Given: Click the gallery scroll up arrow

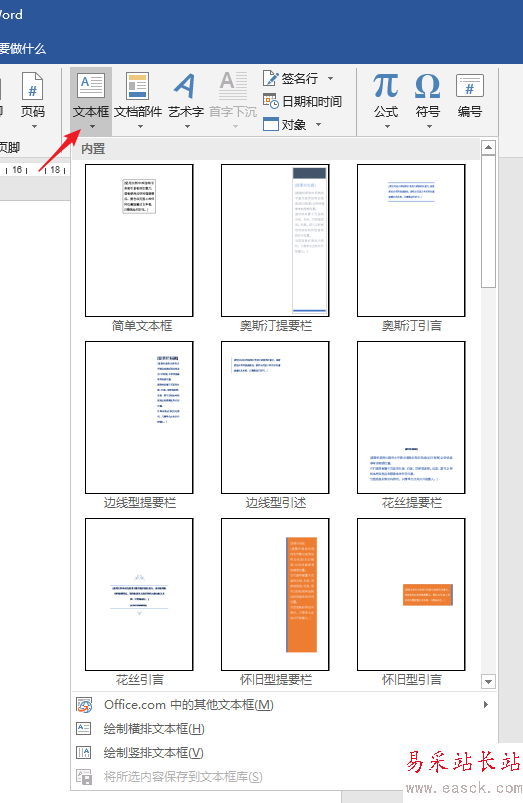Looking at the screenshot, I should 489,148.
